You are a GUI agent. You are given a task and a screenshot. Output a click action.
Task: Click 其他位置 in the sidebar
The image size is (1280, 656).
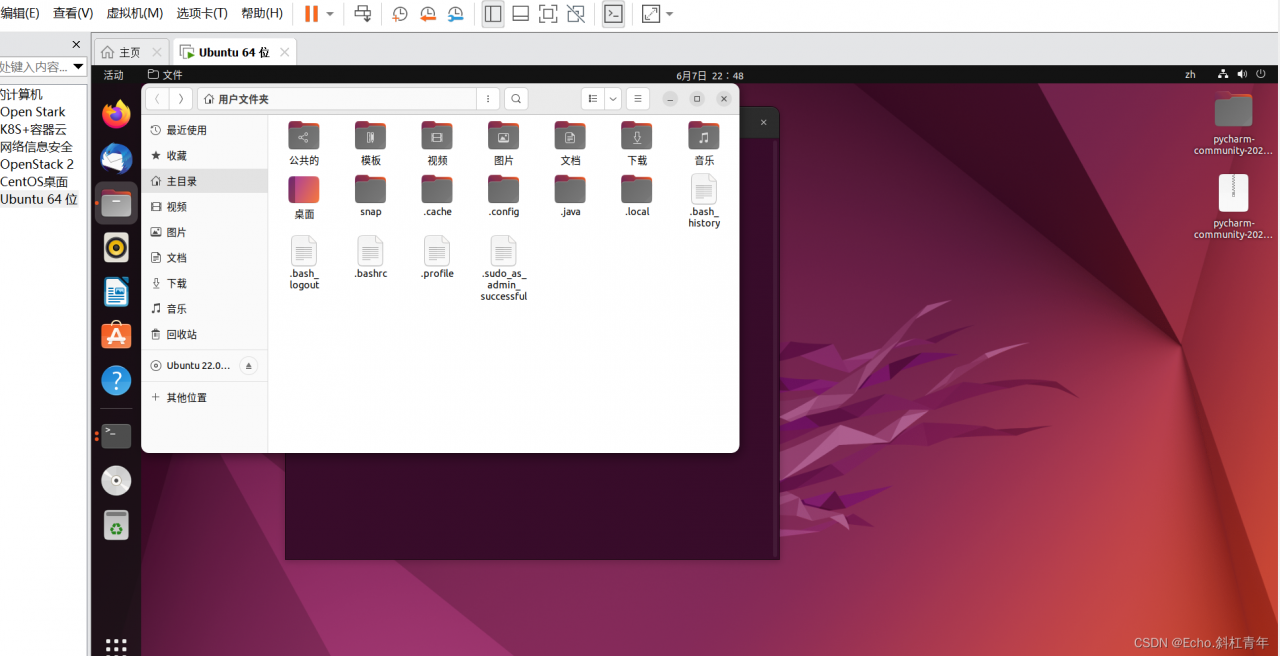click(x=186, y=397)
